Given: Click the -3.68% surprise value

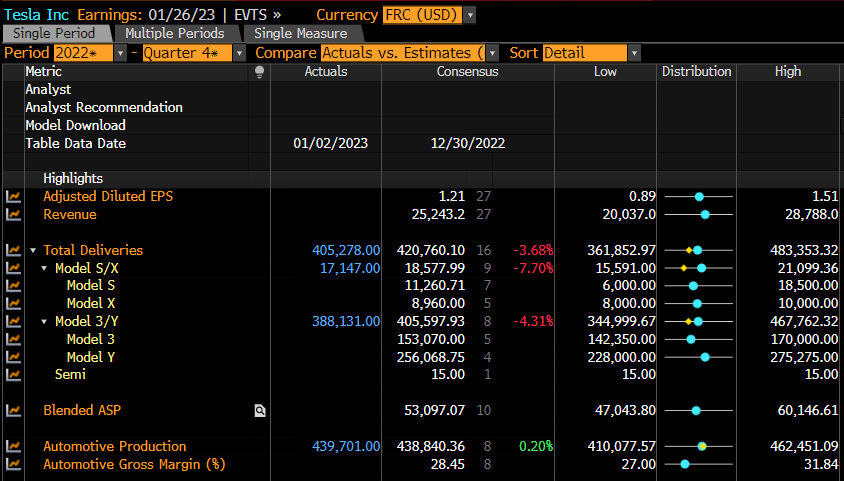Looking at the screenshot, I should 533,250.
